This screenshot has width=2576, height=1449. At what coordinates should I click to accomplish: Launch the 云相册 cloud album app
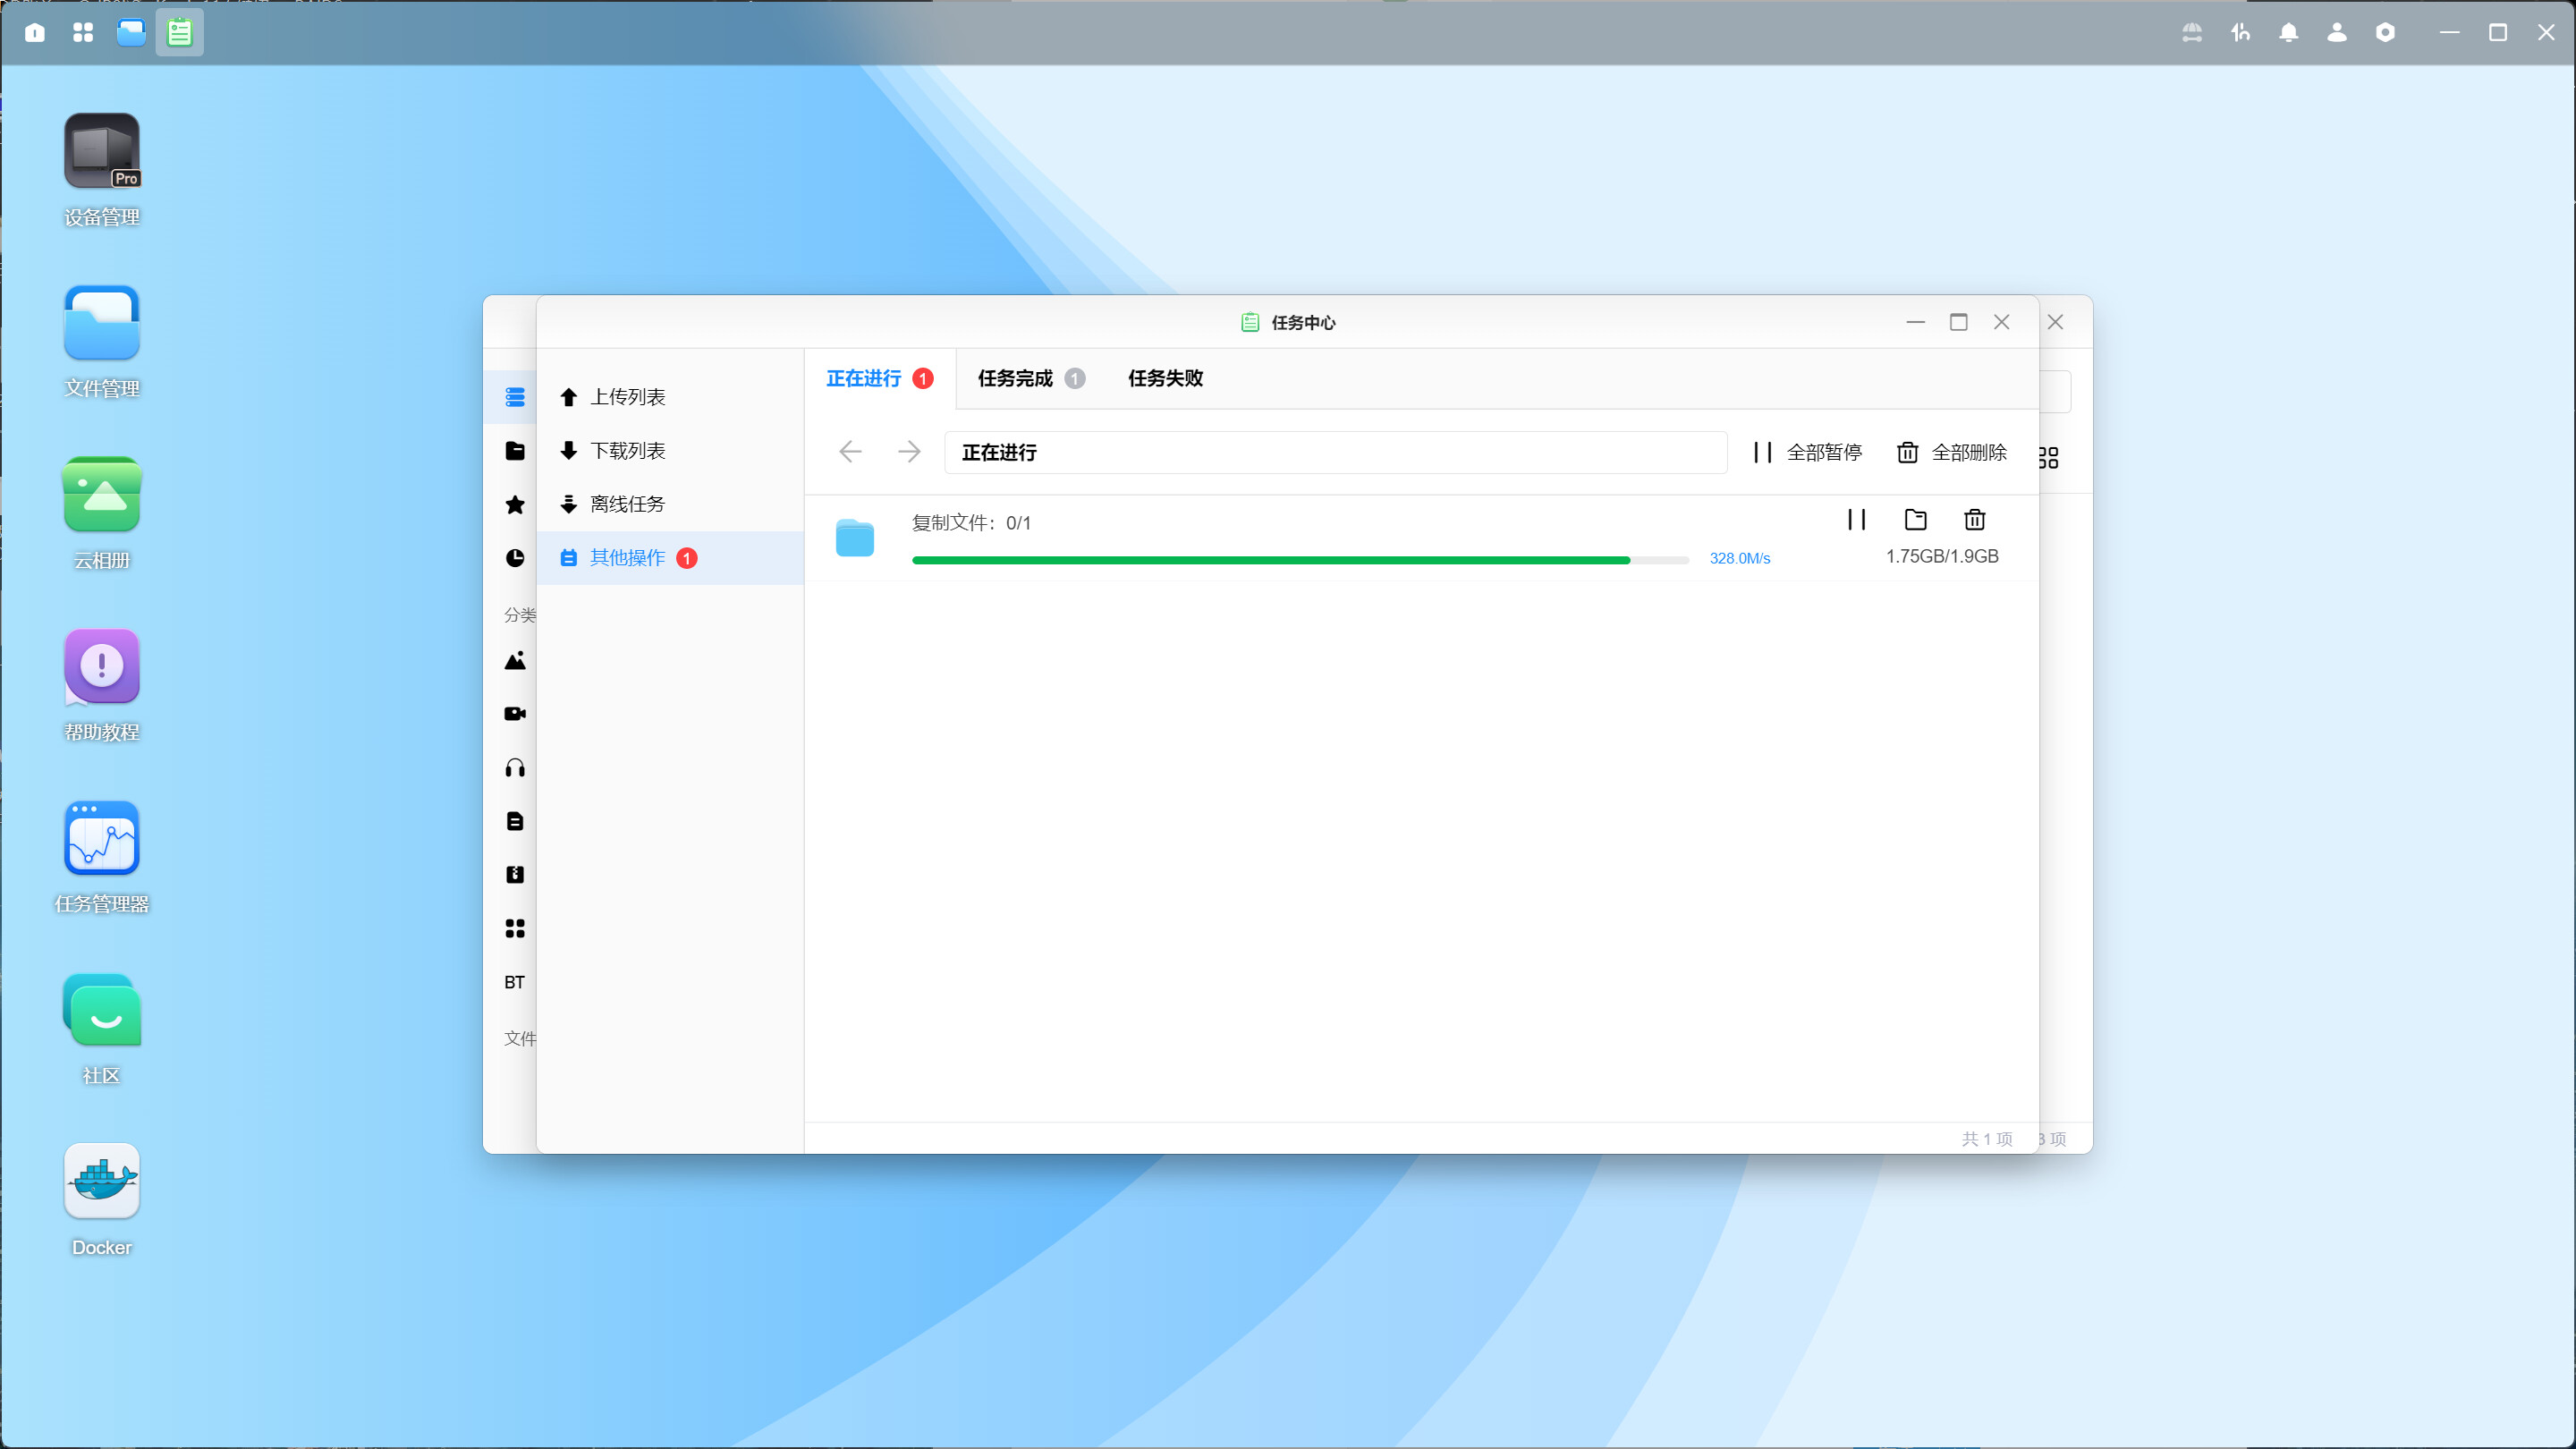[x=102, y=495]
